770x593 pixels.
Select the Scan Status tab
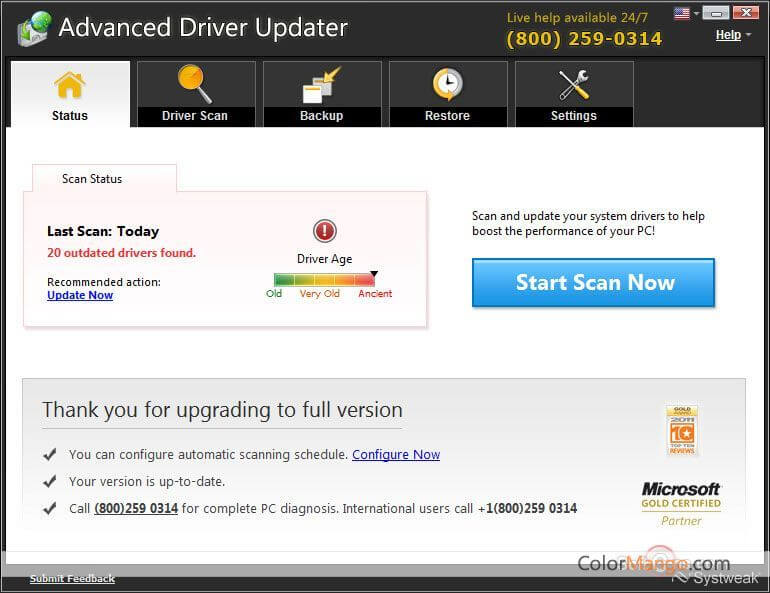pyautogui.click(x=92, y=179)
